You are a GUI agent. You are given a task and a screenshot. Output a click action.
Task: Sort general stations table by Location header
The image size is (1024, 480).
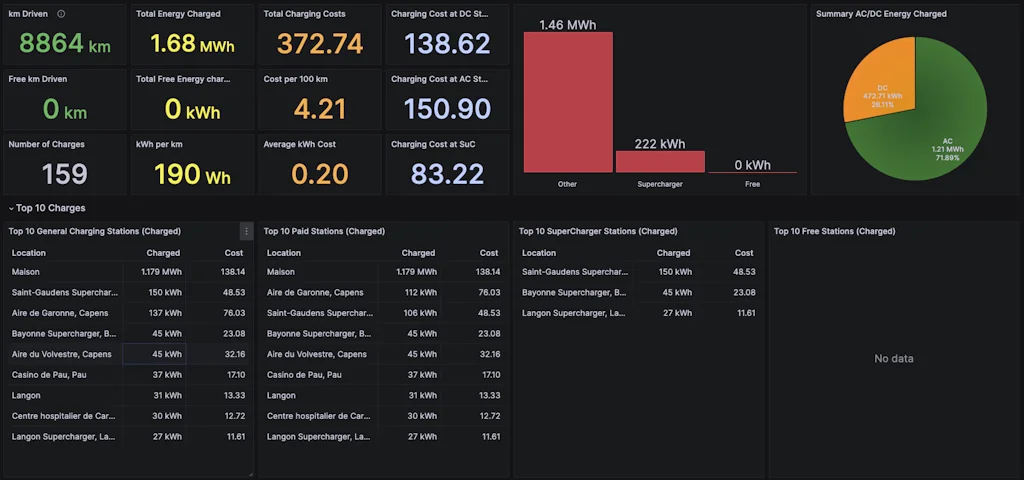(29, 253)
